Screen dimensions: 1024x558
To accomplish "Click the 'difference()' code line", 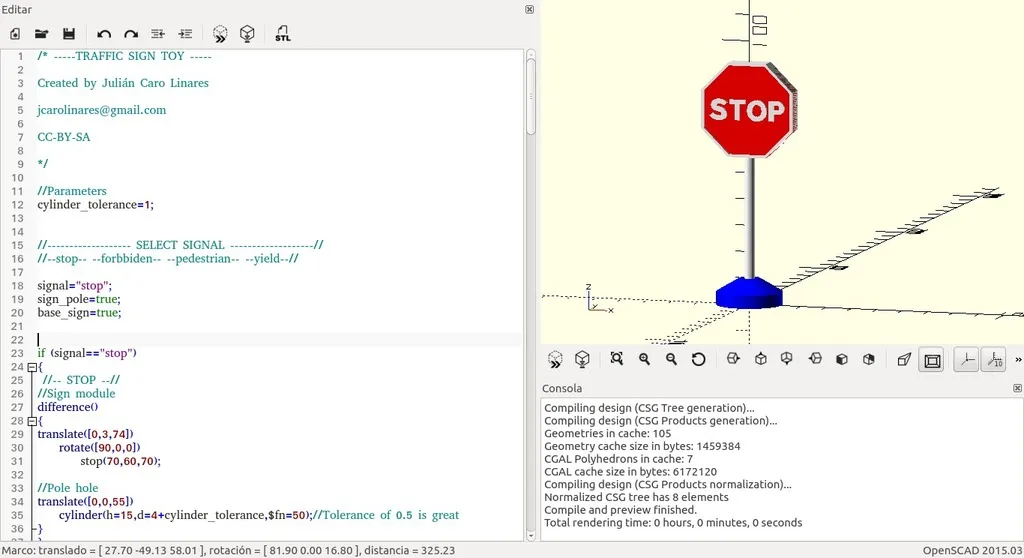I will point(68,407).
